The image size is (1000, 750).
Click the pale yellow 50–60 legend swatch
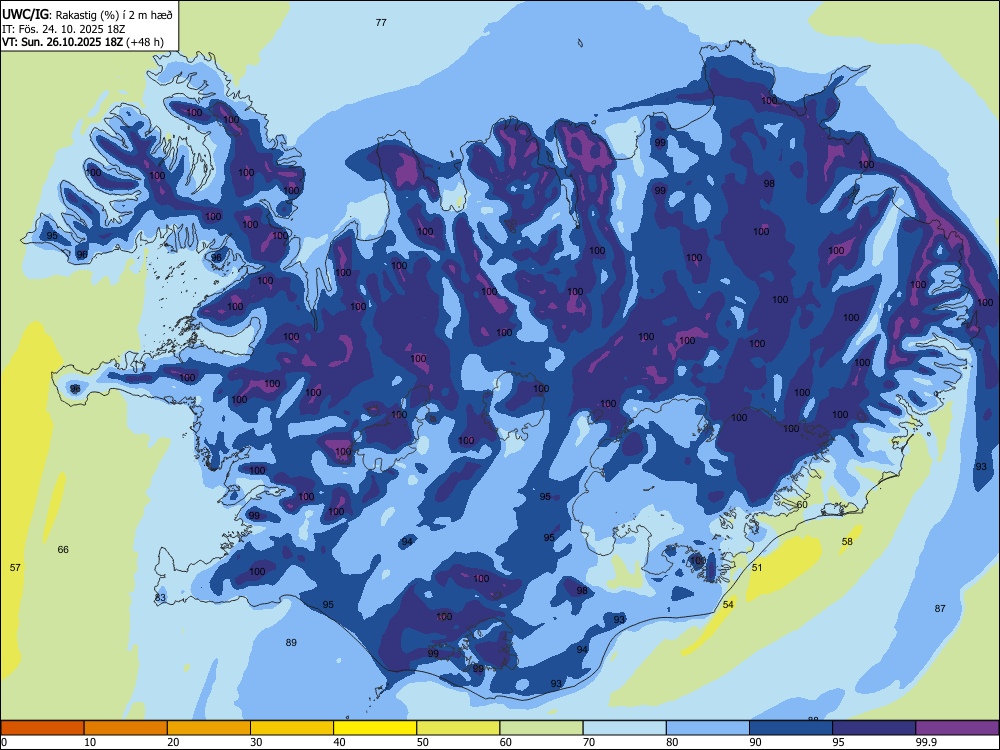(x=458, y=728)
